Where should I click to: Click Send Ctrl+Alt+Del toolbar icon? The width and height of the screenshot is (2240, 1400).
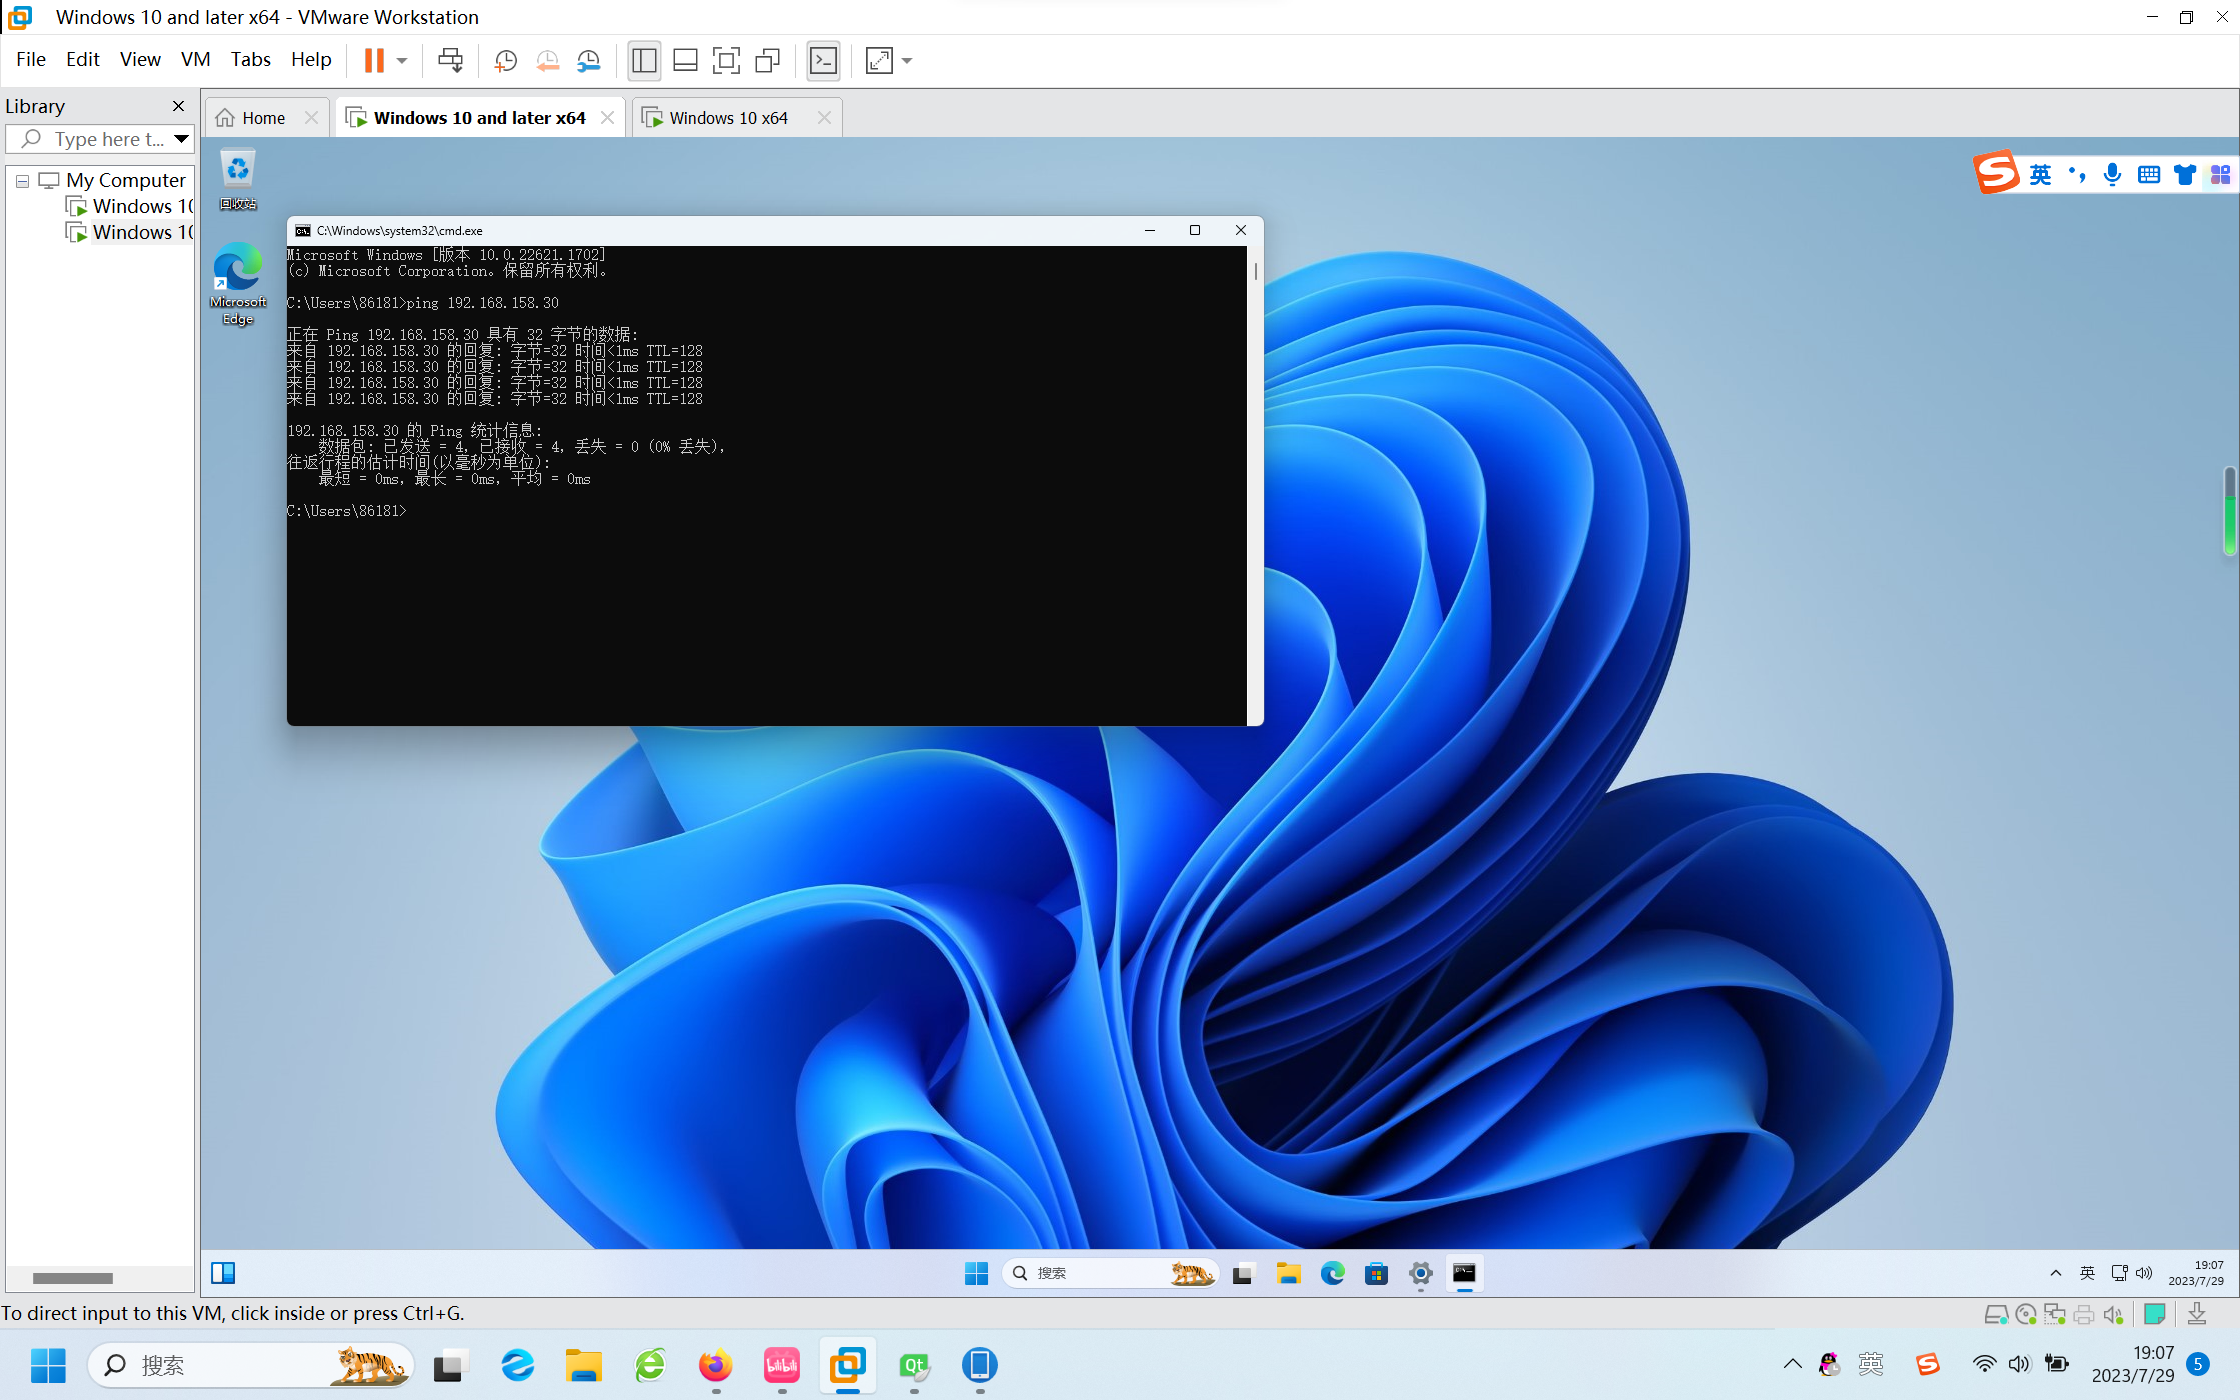click(x=450, y=61)
